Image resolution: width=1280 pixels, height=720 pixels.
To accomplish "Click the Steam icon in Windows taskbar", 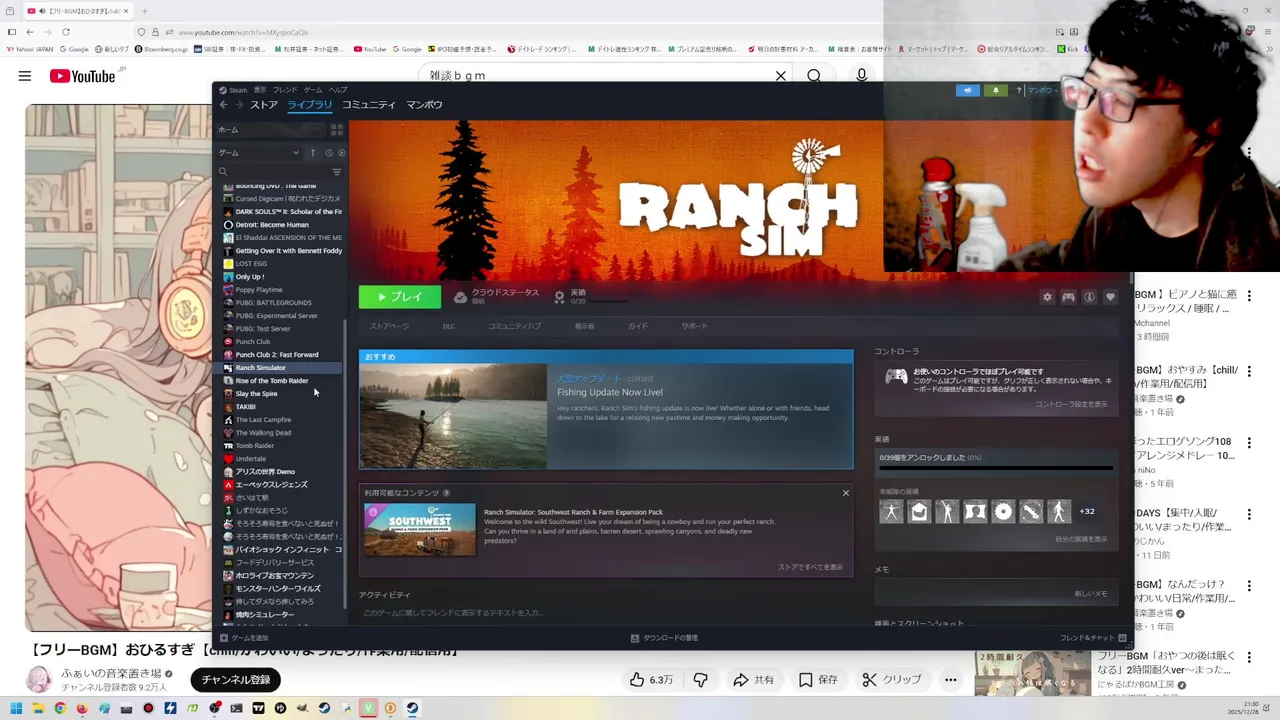I will (412, 708).
